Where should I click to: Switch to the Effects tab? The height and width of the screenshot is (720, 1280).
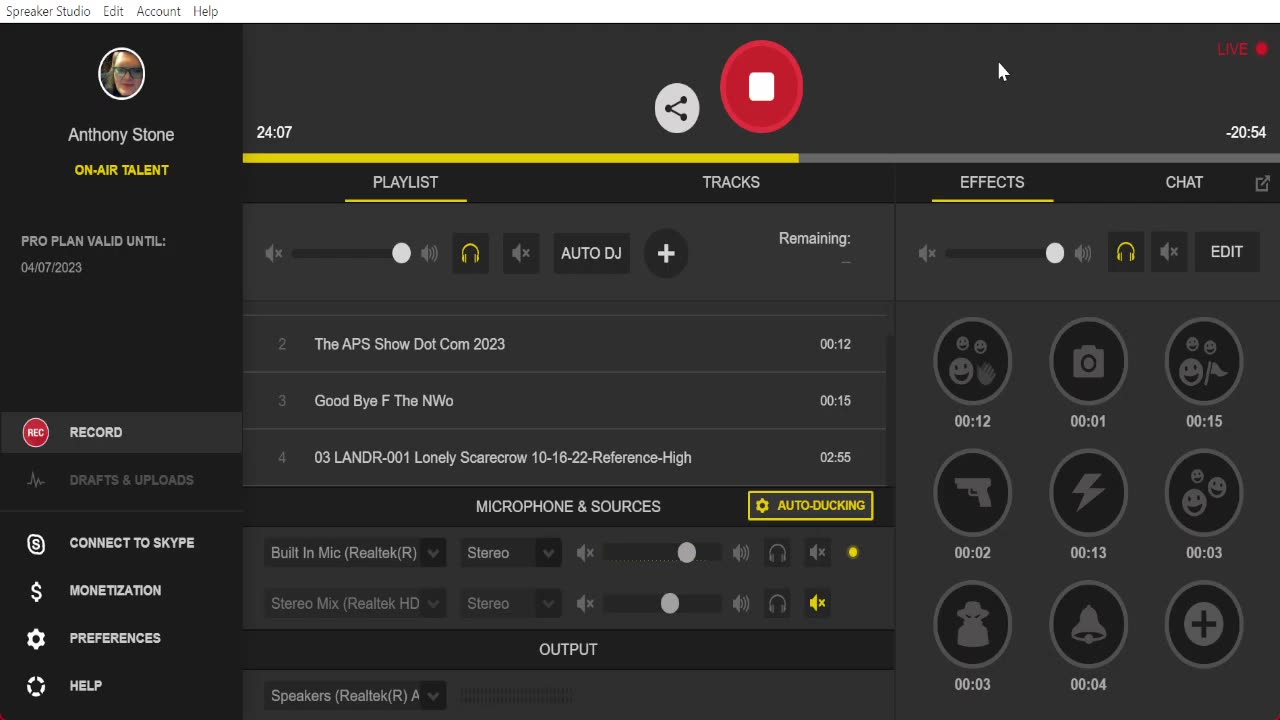tap(992, 182)
